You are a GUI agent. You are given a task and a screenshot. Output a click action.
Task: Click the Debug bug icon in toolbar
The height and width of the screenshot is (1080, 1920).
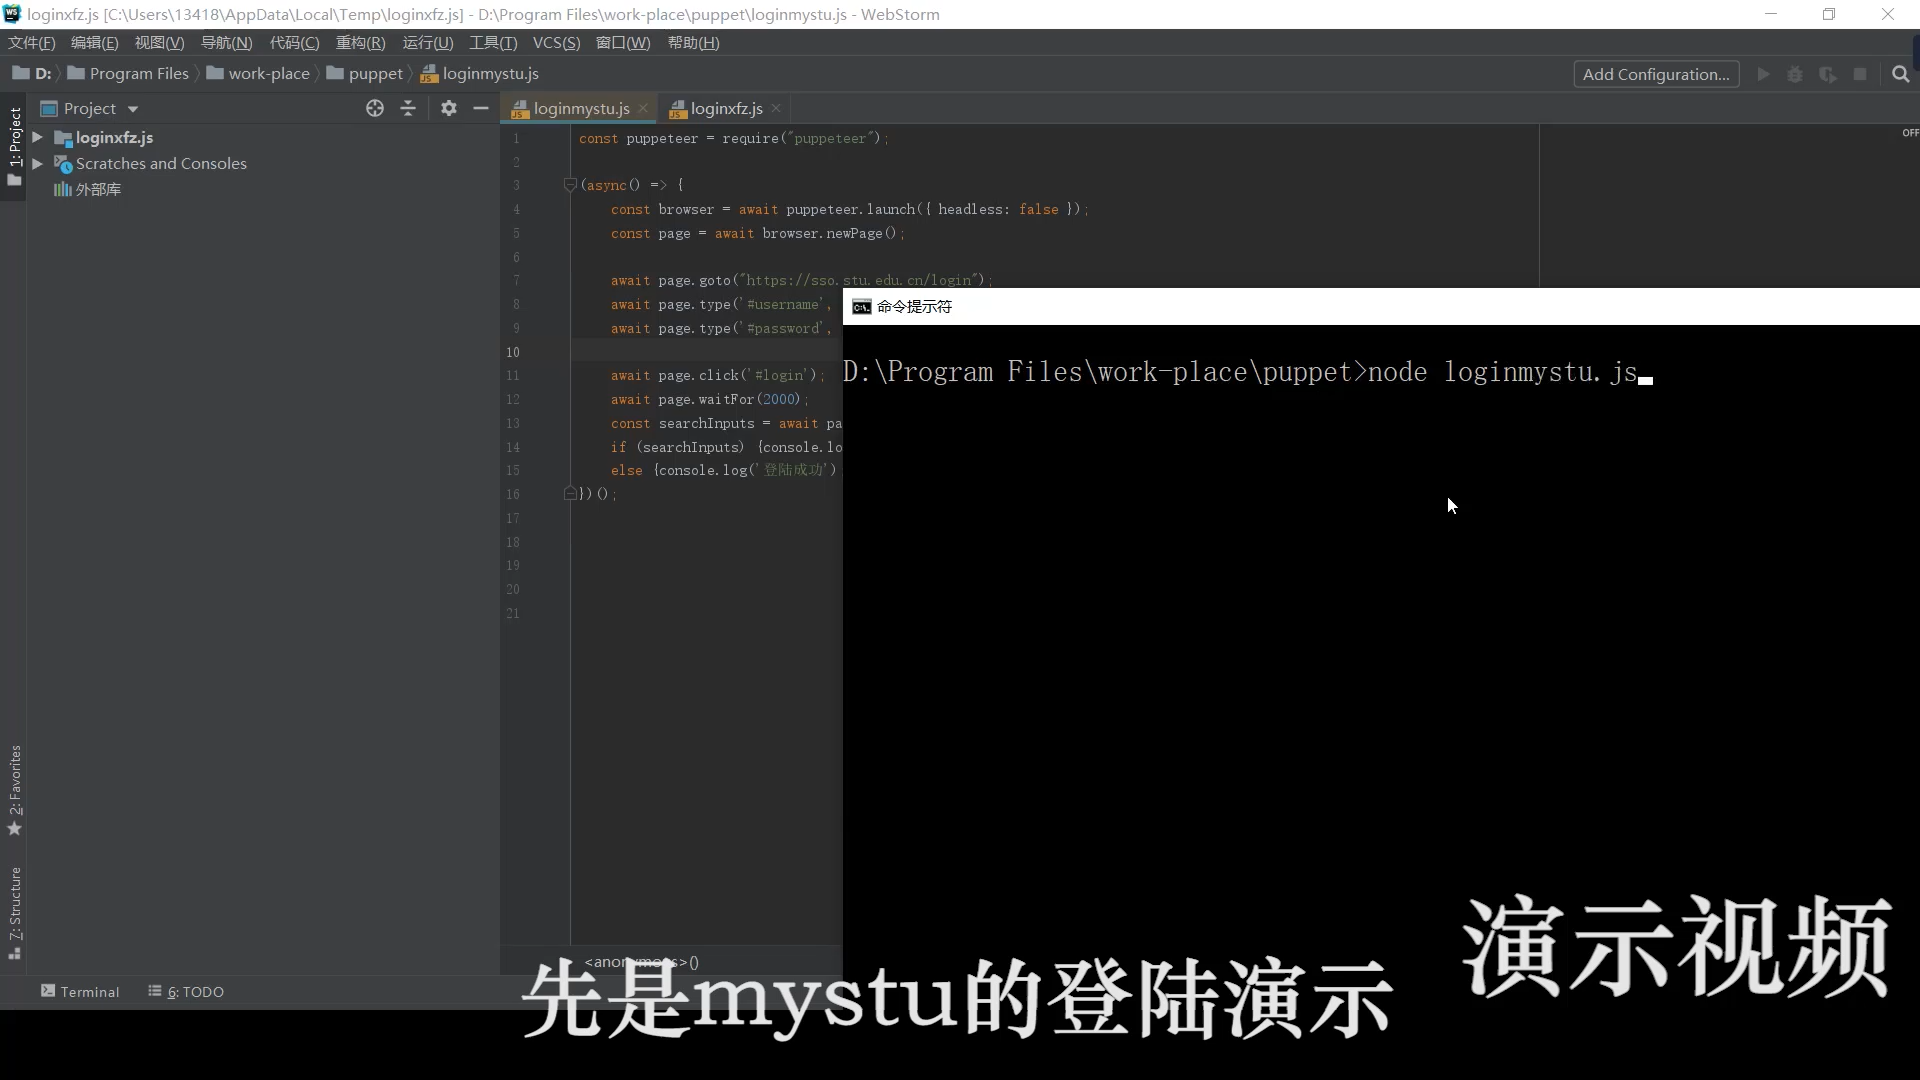click(1796, 74)
